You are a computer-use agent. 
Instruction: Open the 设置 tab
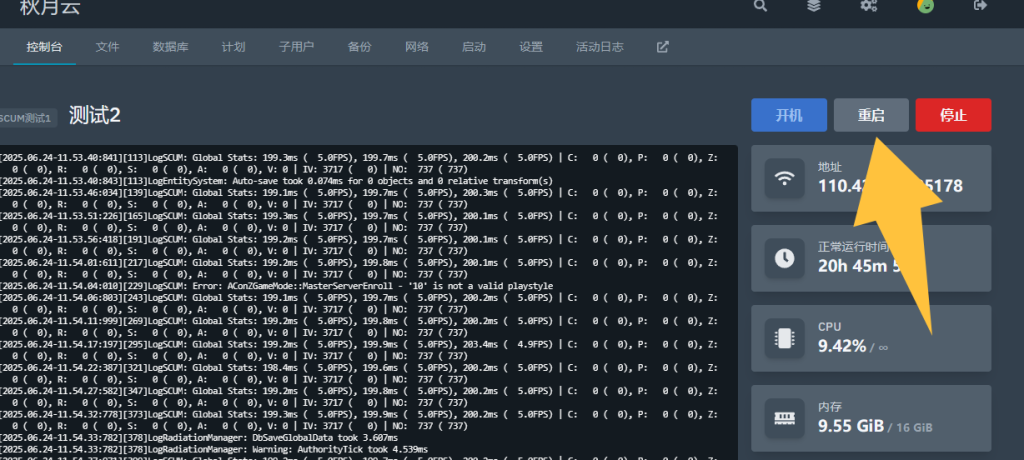coord(531,47)
